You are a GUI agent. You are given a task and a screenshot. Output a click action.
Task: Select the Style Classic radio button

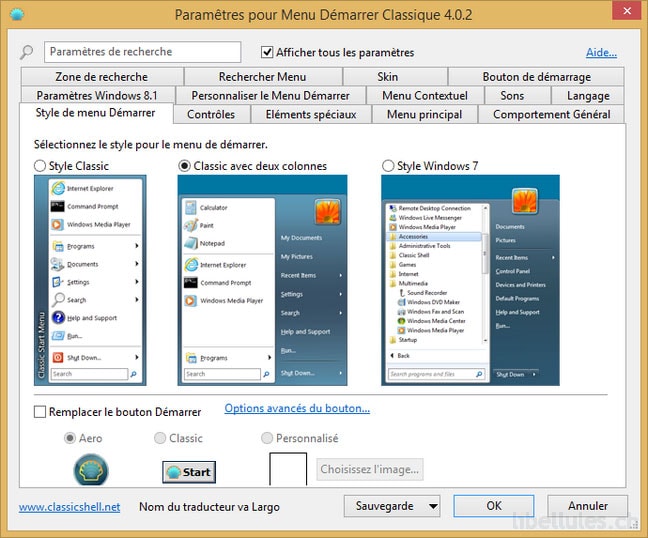point(40,166)
